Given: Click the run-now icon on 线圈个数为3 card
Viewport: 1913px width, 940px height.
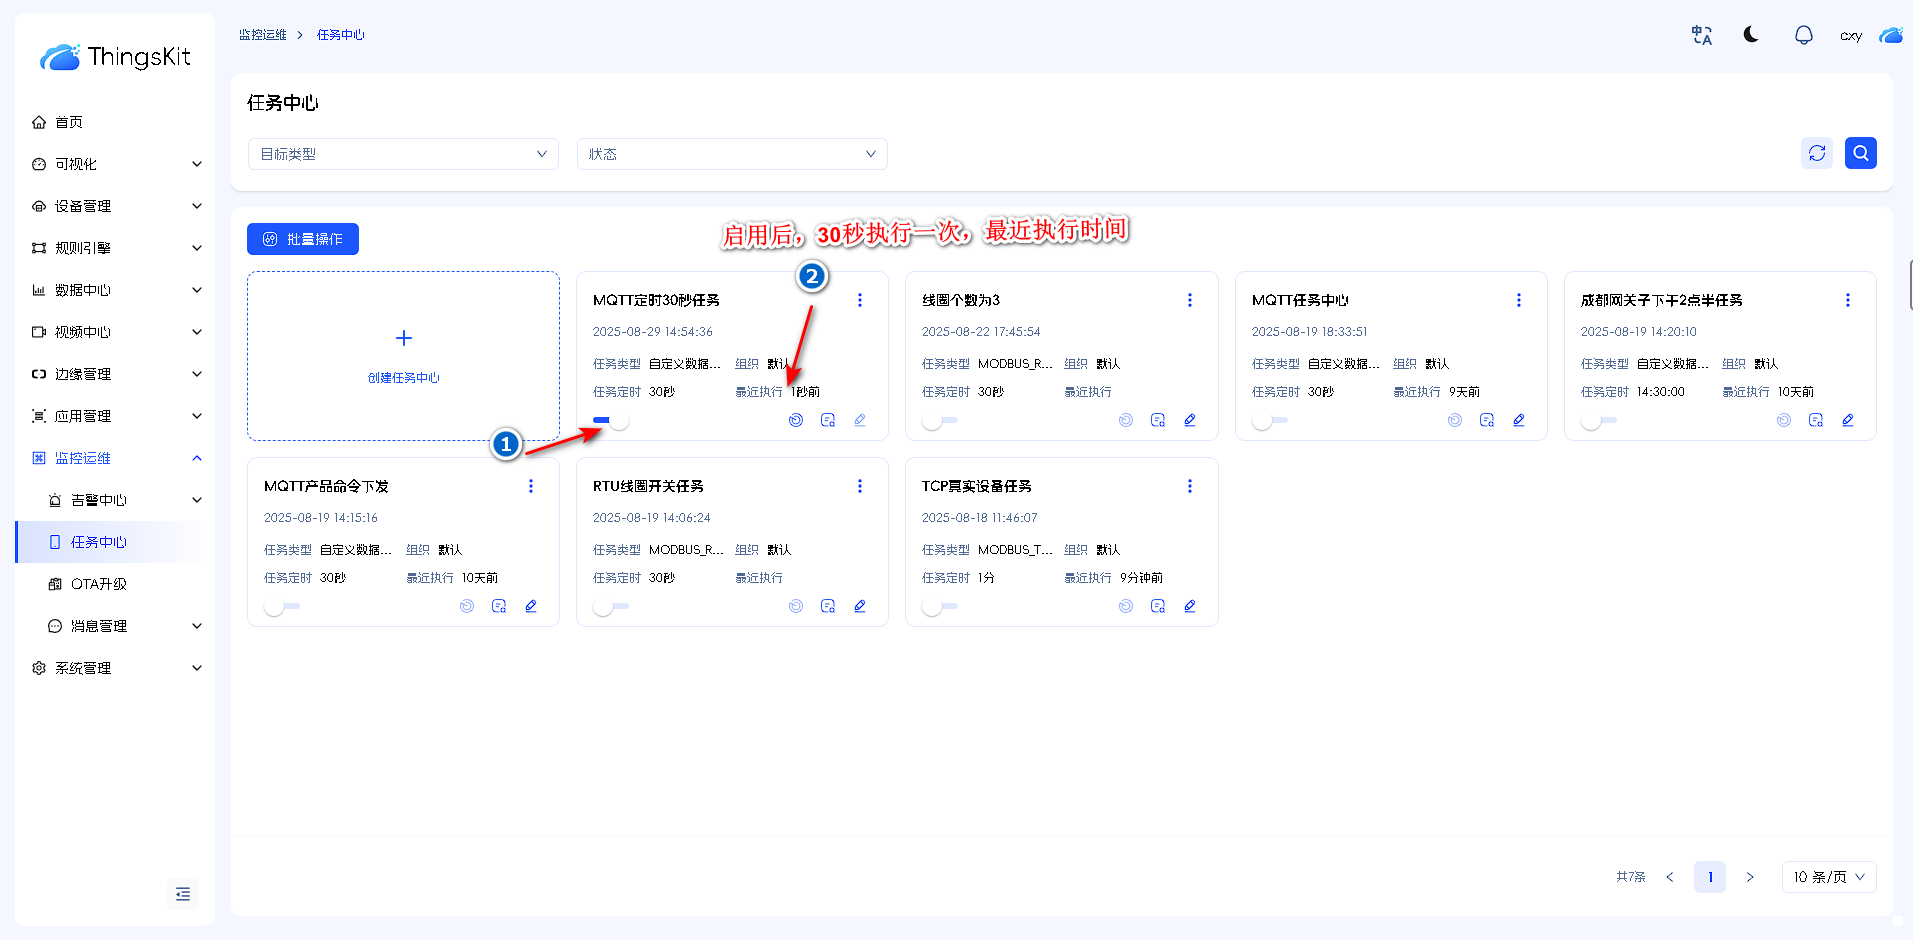Looking at the screenshot, I should [1125, 420].
